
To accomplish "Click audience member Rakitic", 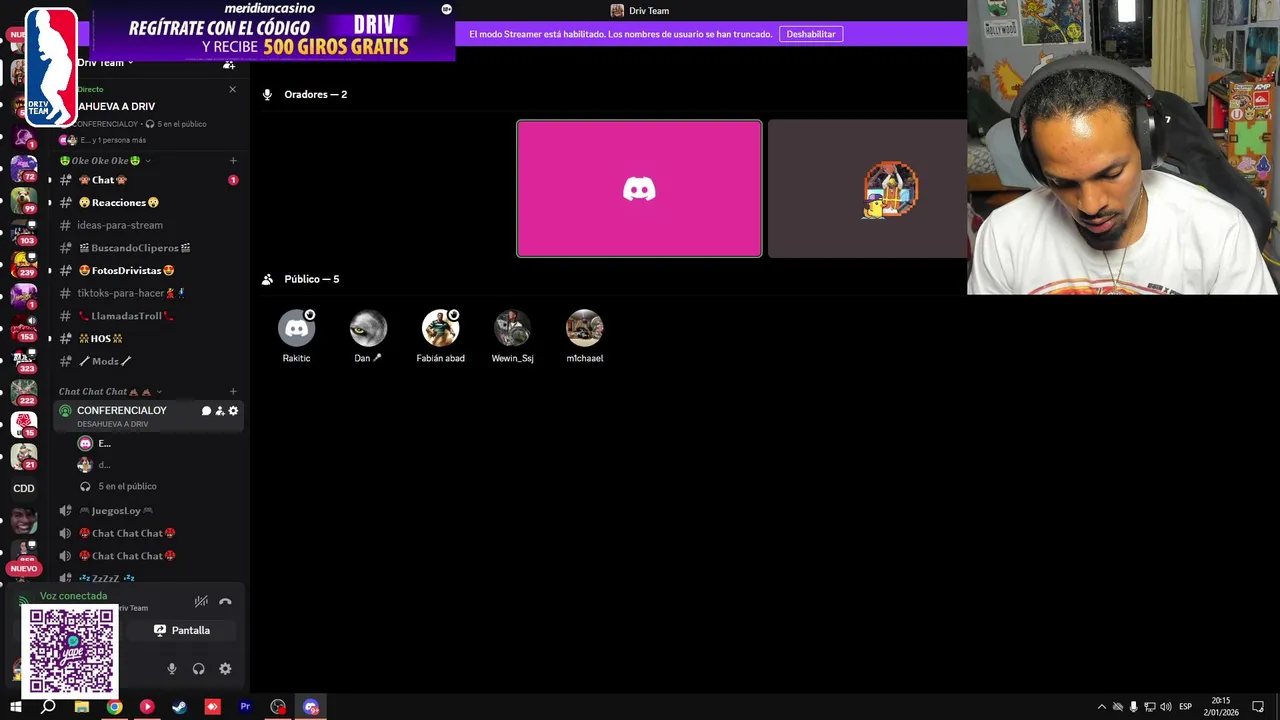I will pyautogui.click(x=296, y=337).
